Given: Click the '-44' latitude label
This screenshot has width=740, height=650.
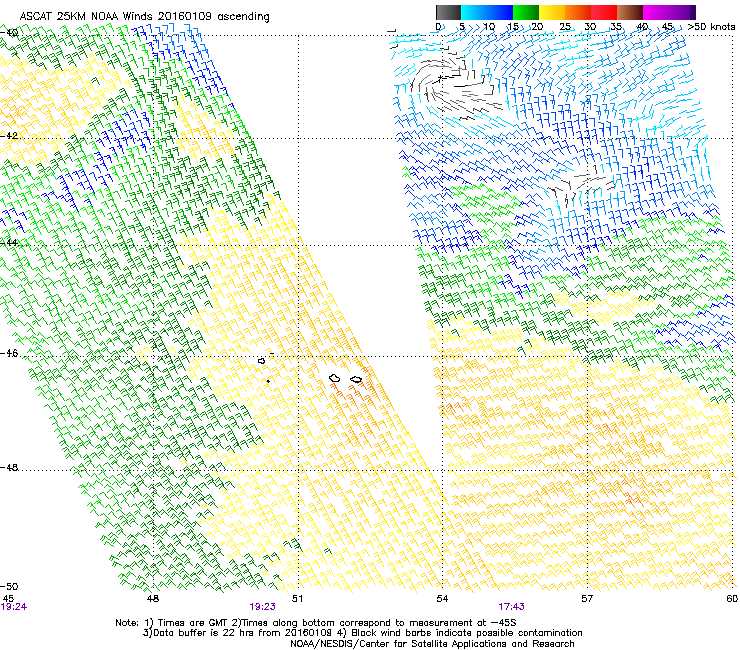Looking at the screenshot, I should click(8, 243).
